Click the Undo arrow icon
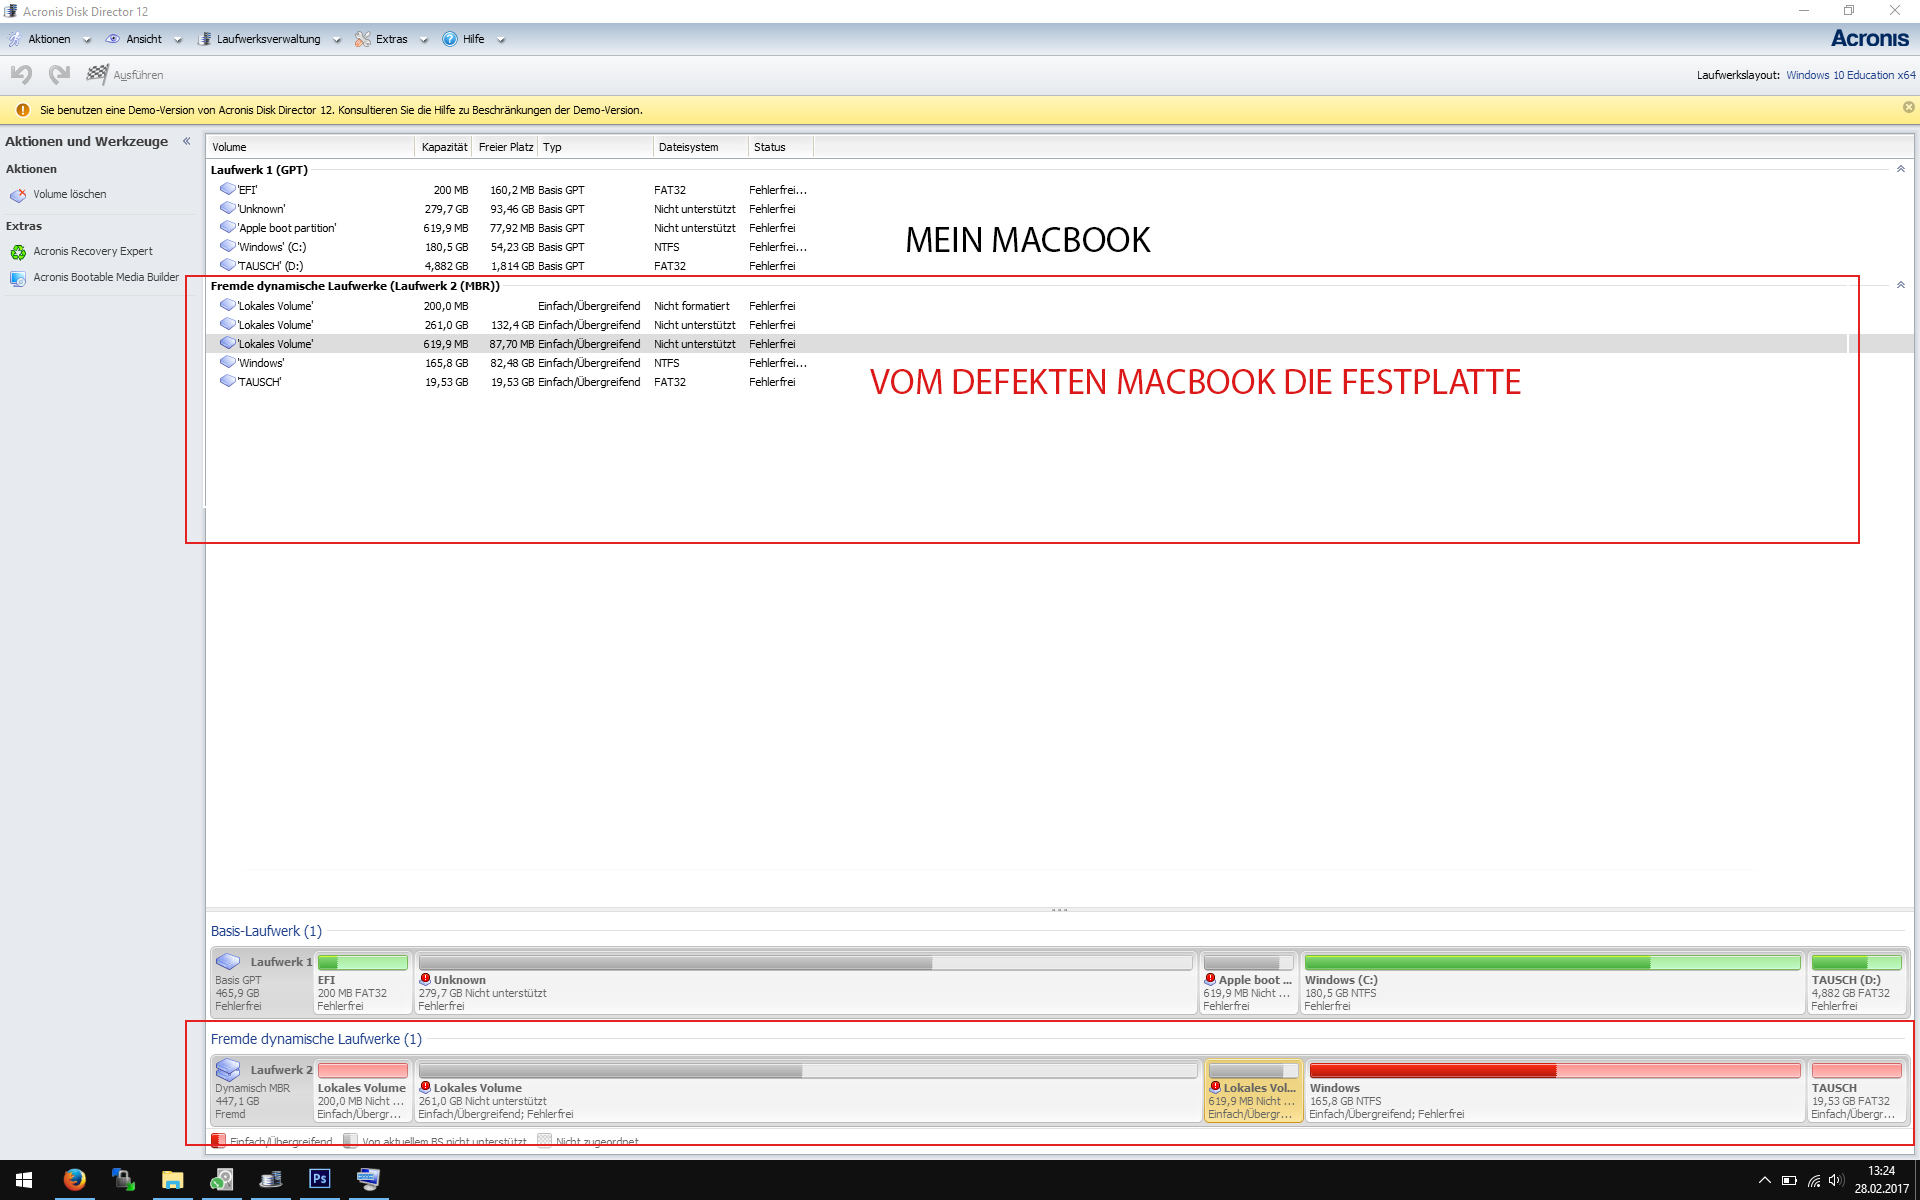 (x=21, y=74)
